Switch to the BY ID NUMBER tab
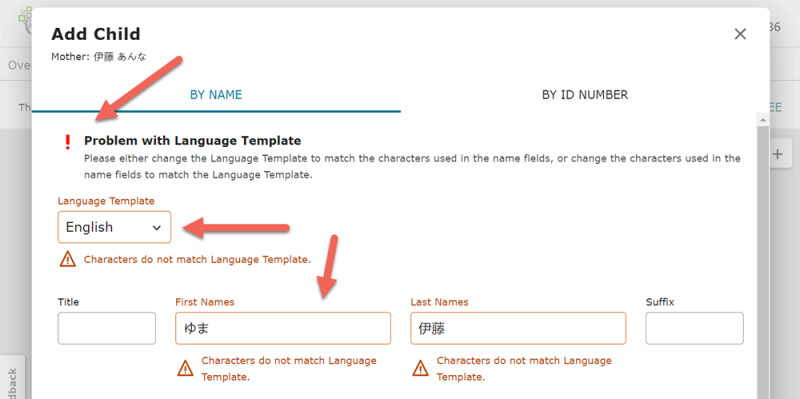The height and width of the screenshot is (399, 800). click(x=585, y=95)
